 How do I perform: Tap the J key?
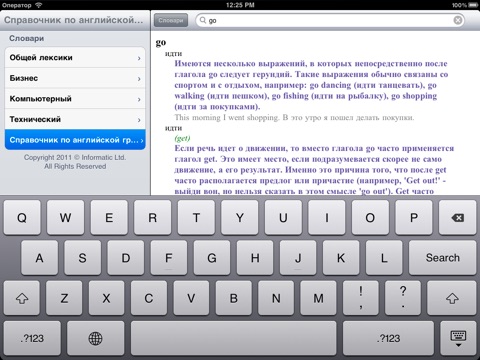pos(298,258)
